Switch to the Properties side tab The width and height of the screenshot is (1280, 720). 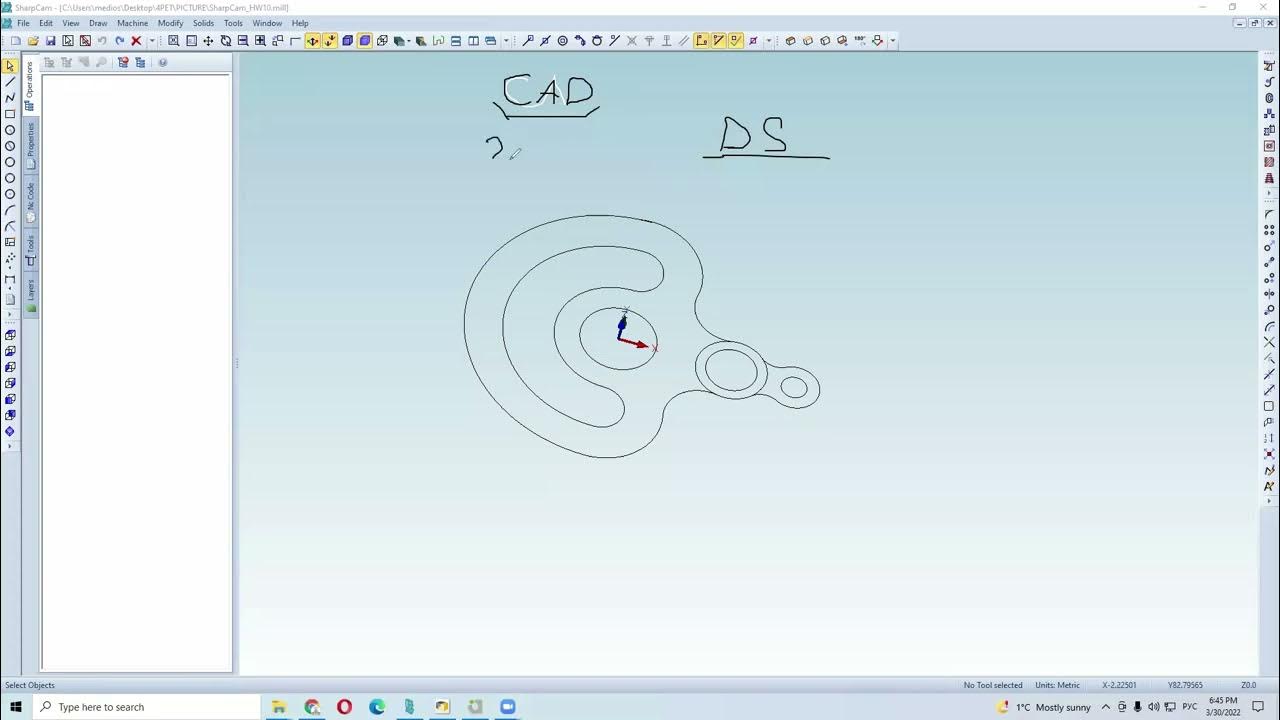[x=30, y=144]
